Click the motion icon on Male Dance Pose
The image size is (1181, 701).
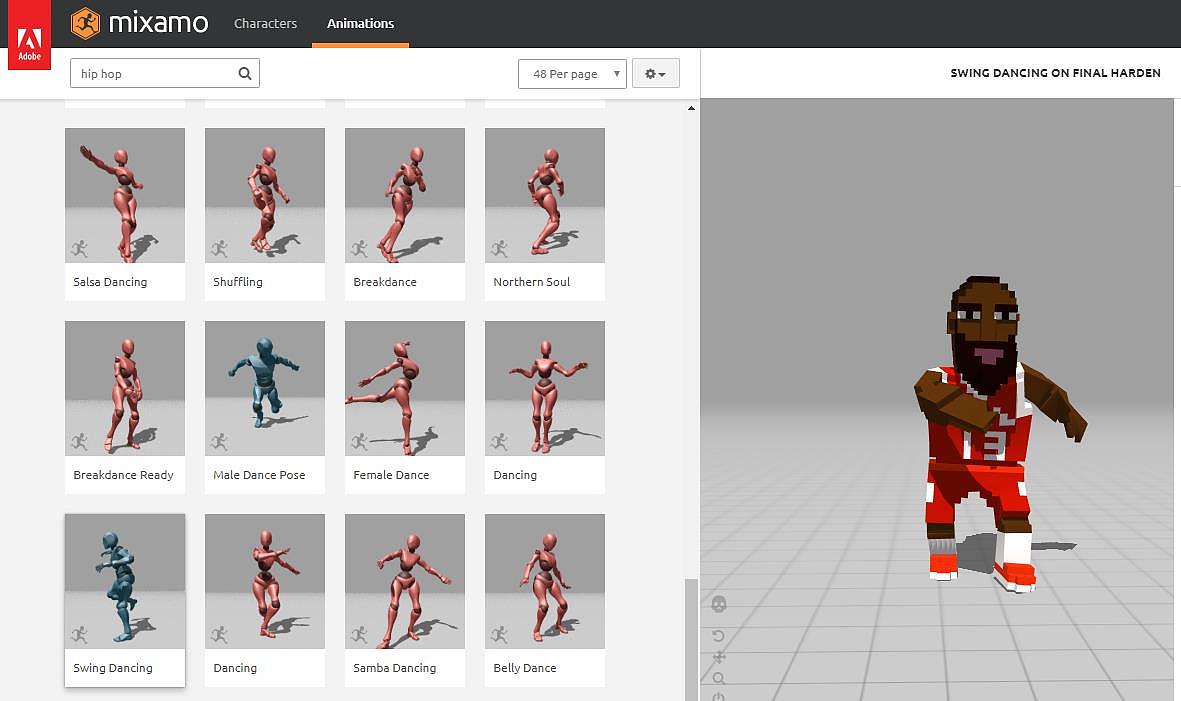219,442
